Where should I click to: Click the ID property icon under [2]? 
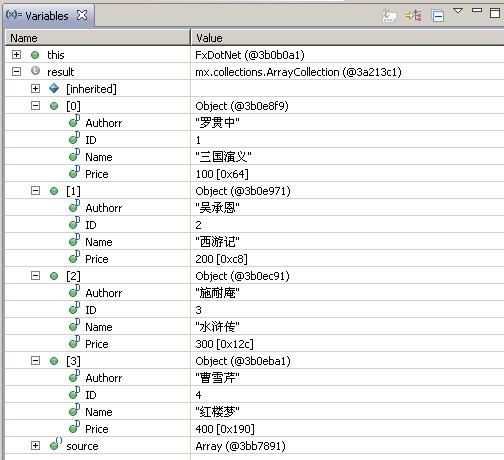coord(75,308)
